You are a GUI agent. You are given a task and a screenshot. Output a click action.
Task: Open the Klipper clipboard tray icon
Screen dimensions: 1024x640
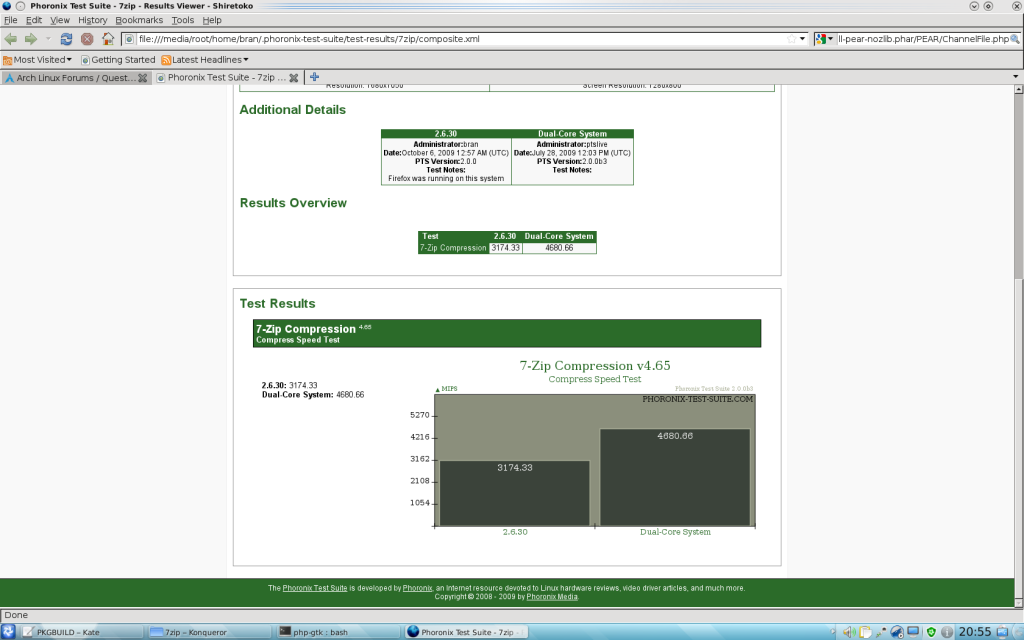pyautogui.click(x=865, y=632)
